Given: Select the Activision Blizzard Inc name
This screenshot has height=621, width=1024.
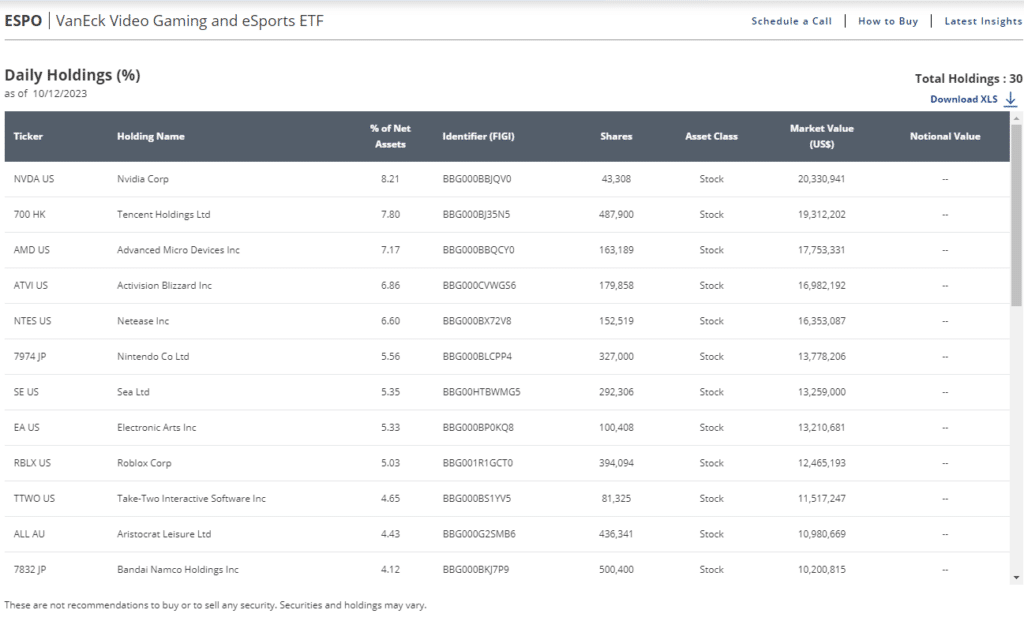Looking at the screenshot, I should (165, 285).
